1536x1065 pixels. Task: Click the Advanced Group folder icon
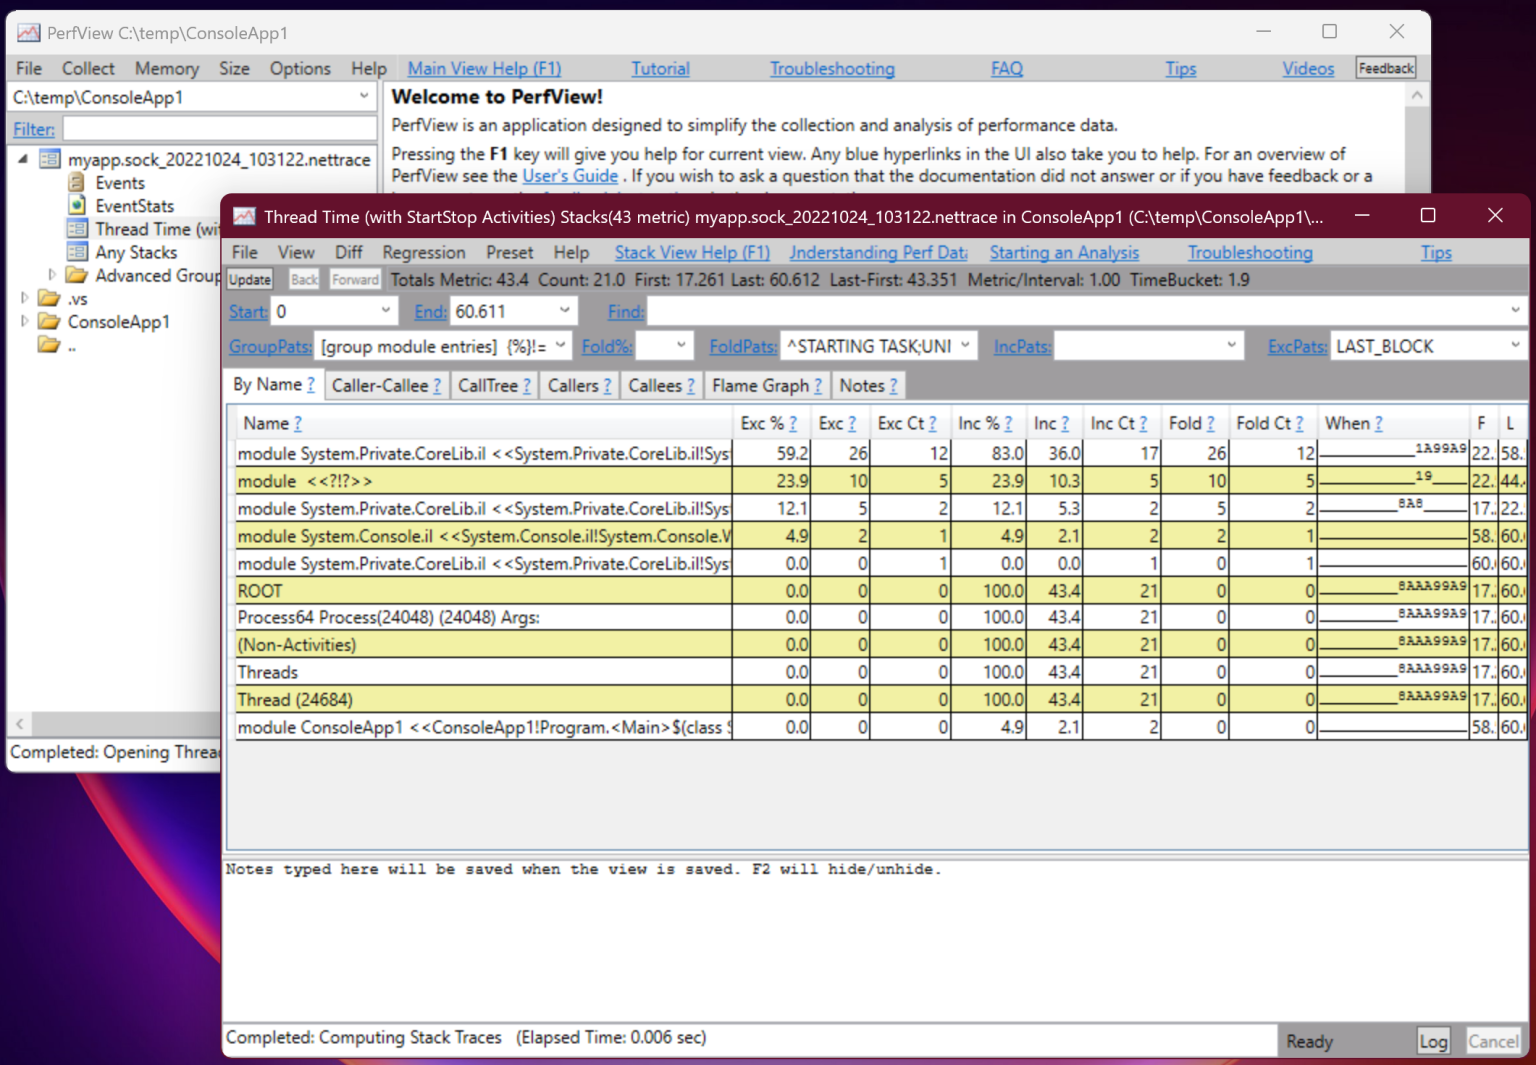(x=77, y=275)
